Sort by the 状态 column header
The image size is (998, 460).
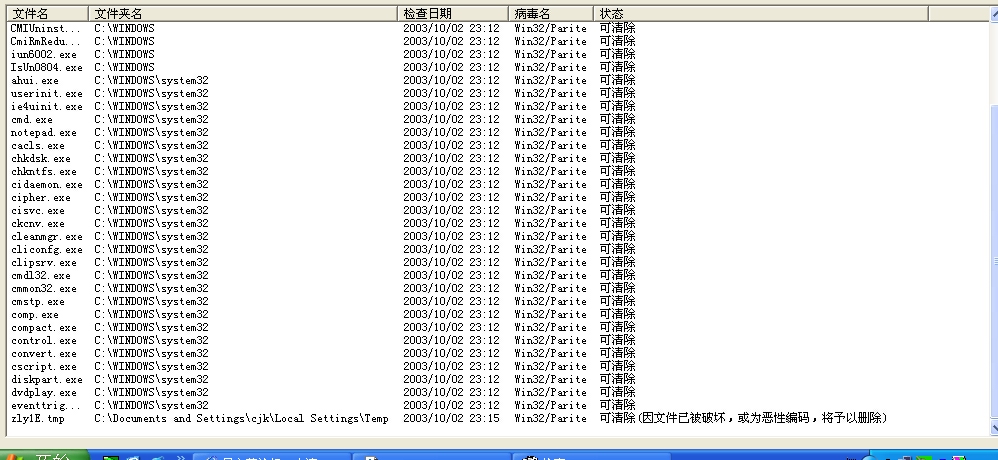[x=761, y=13]
